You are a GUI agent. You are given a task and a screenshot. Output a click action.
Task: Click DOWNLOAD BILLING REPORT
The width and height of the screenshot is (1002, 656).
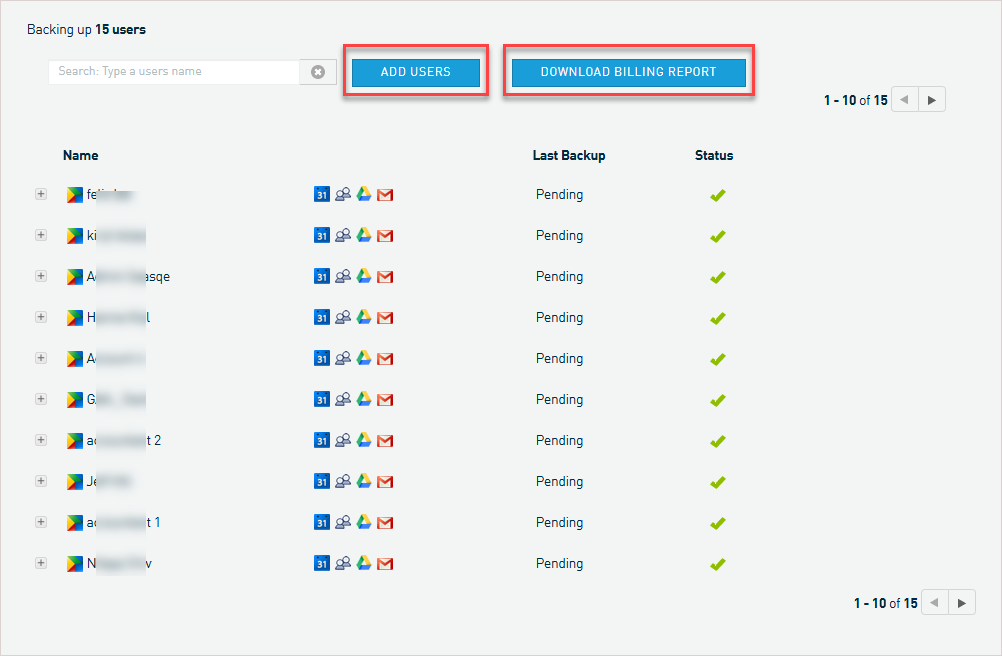(628, 72)
